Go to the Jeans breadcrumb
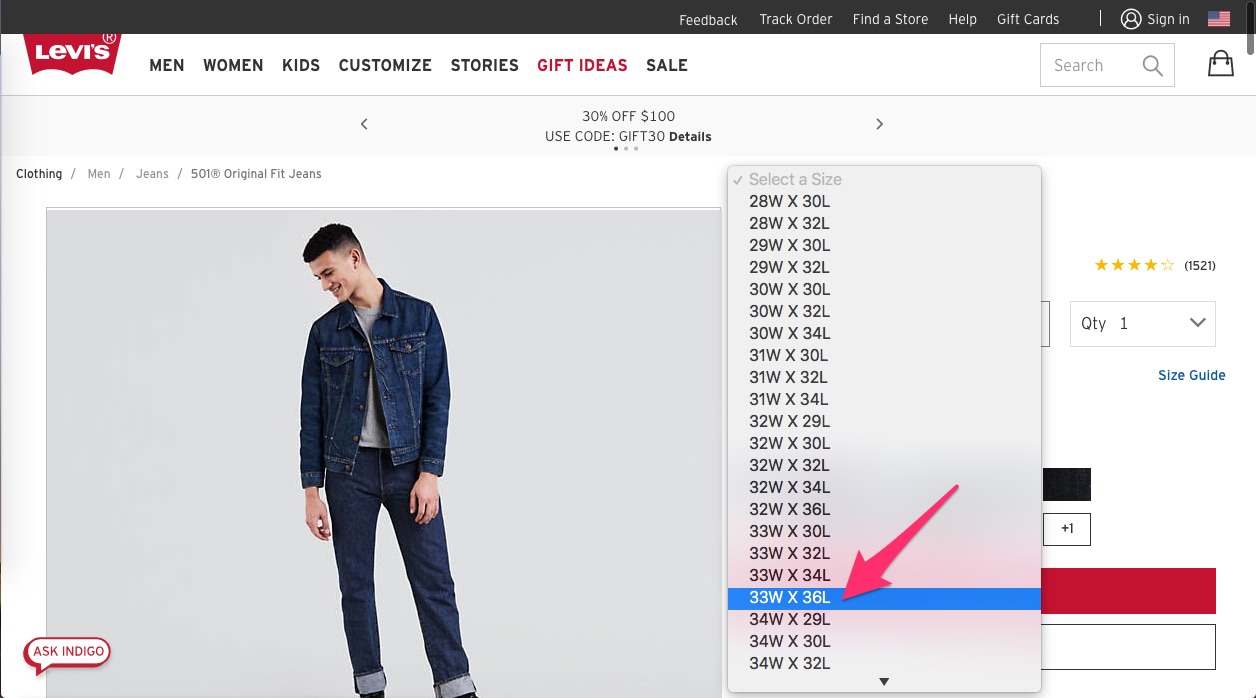The height and width of the screenshot is (698, 1256). pyautogui.click(x=152, y=174)
